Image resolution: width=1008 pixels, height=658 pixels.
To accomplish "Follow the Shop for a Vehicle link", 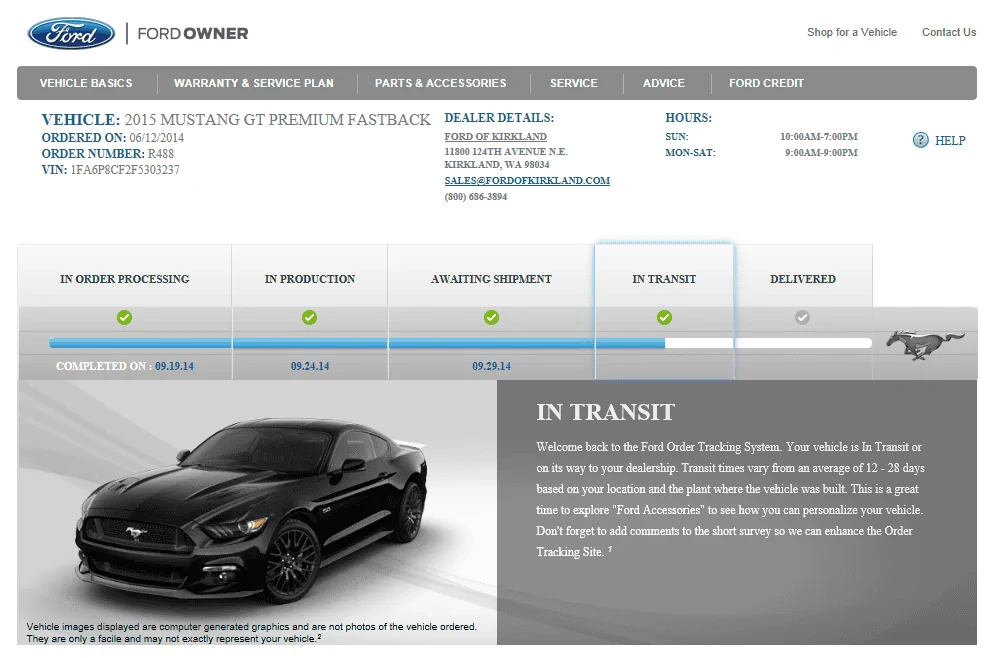I will (x=852, y=32).
